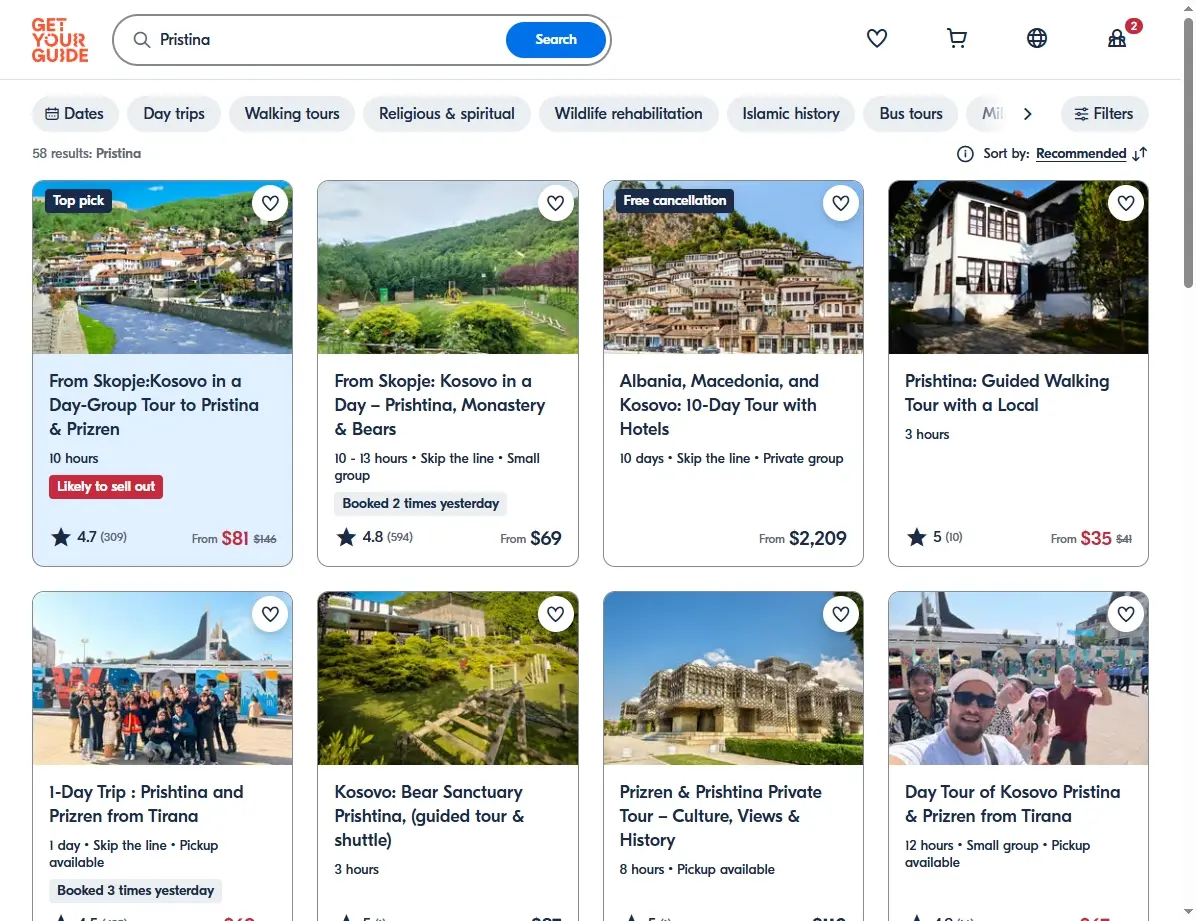Screen dimensions: 1196x921
Task: Click the blue Search button
Action: pos(556,40)
